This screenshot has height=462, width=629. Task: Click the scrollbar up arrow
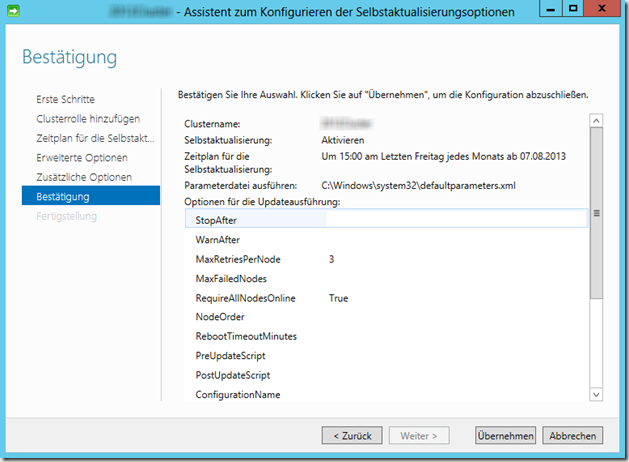(596, 121)
